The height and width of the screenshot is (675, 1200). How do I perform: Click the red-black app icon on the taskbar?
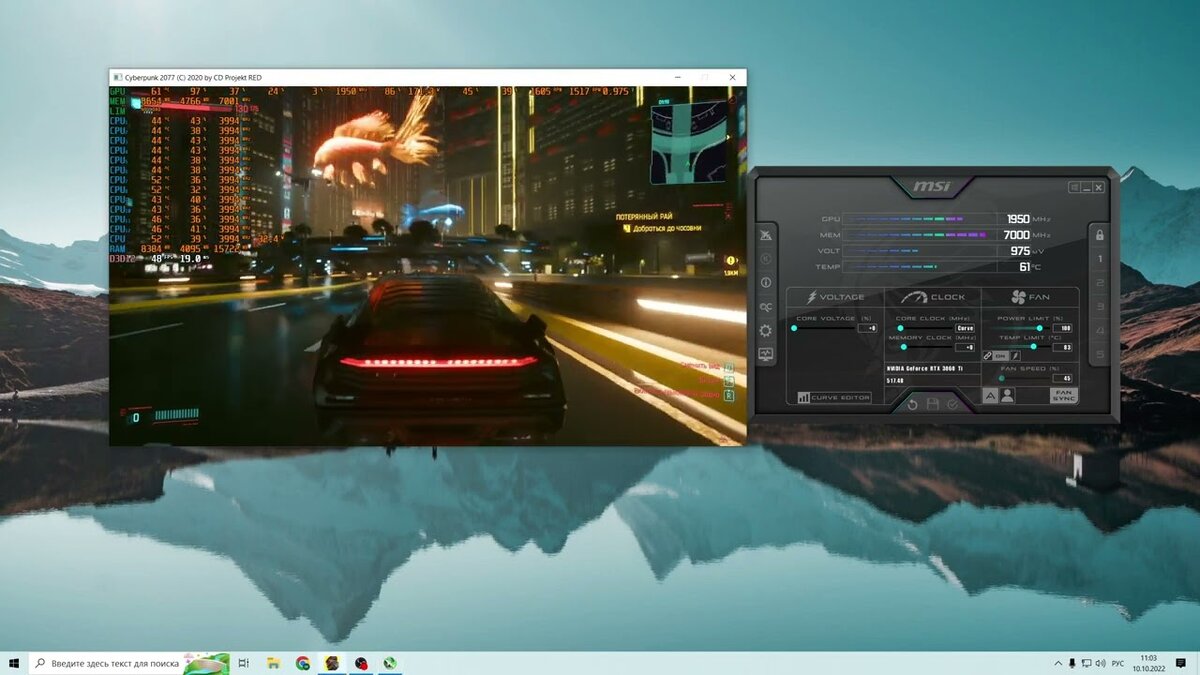(361, 663)
